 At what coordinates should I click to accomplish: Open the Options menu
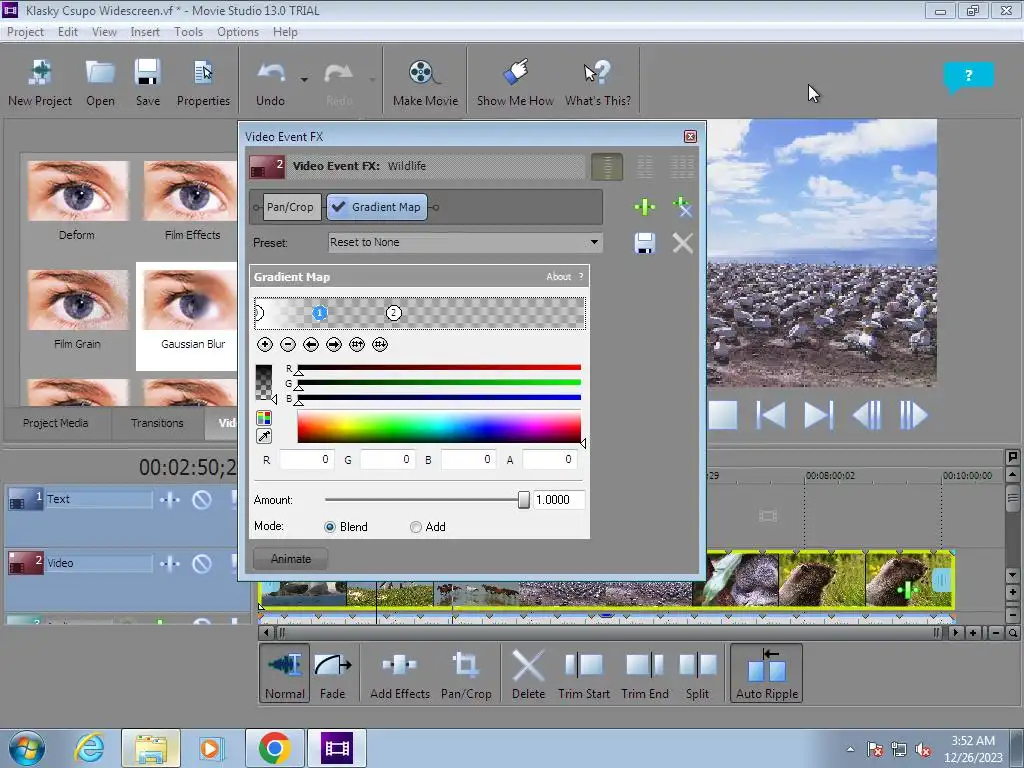pos(238,32)
